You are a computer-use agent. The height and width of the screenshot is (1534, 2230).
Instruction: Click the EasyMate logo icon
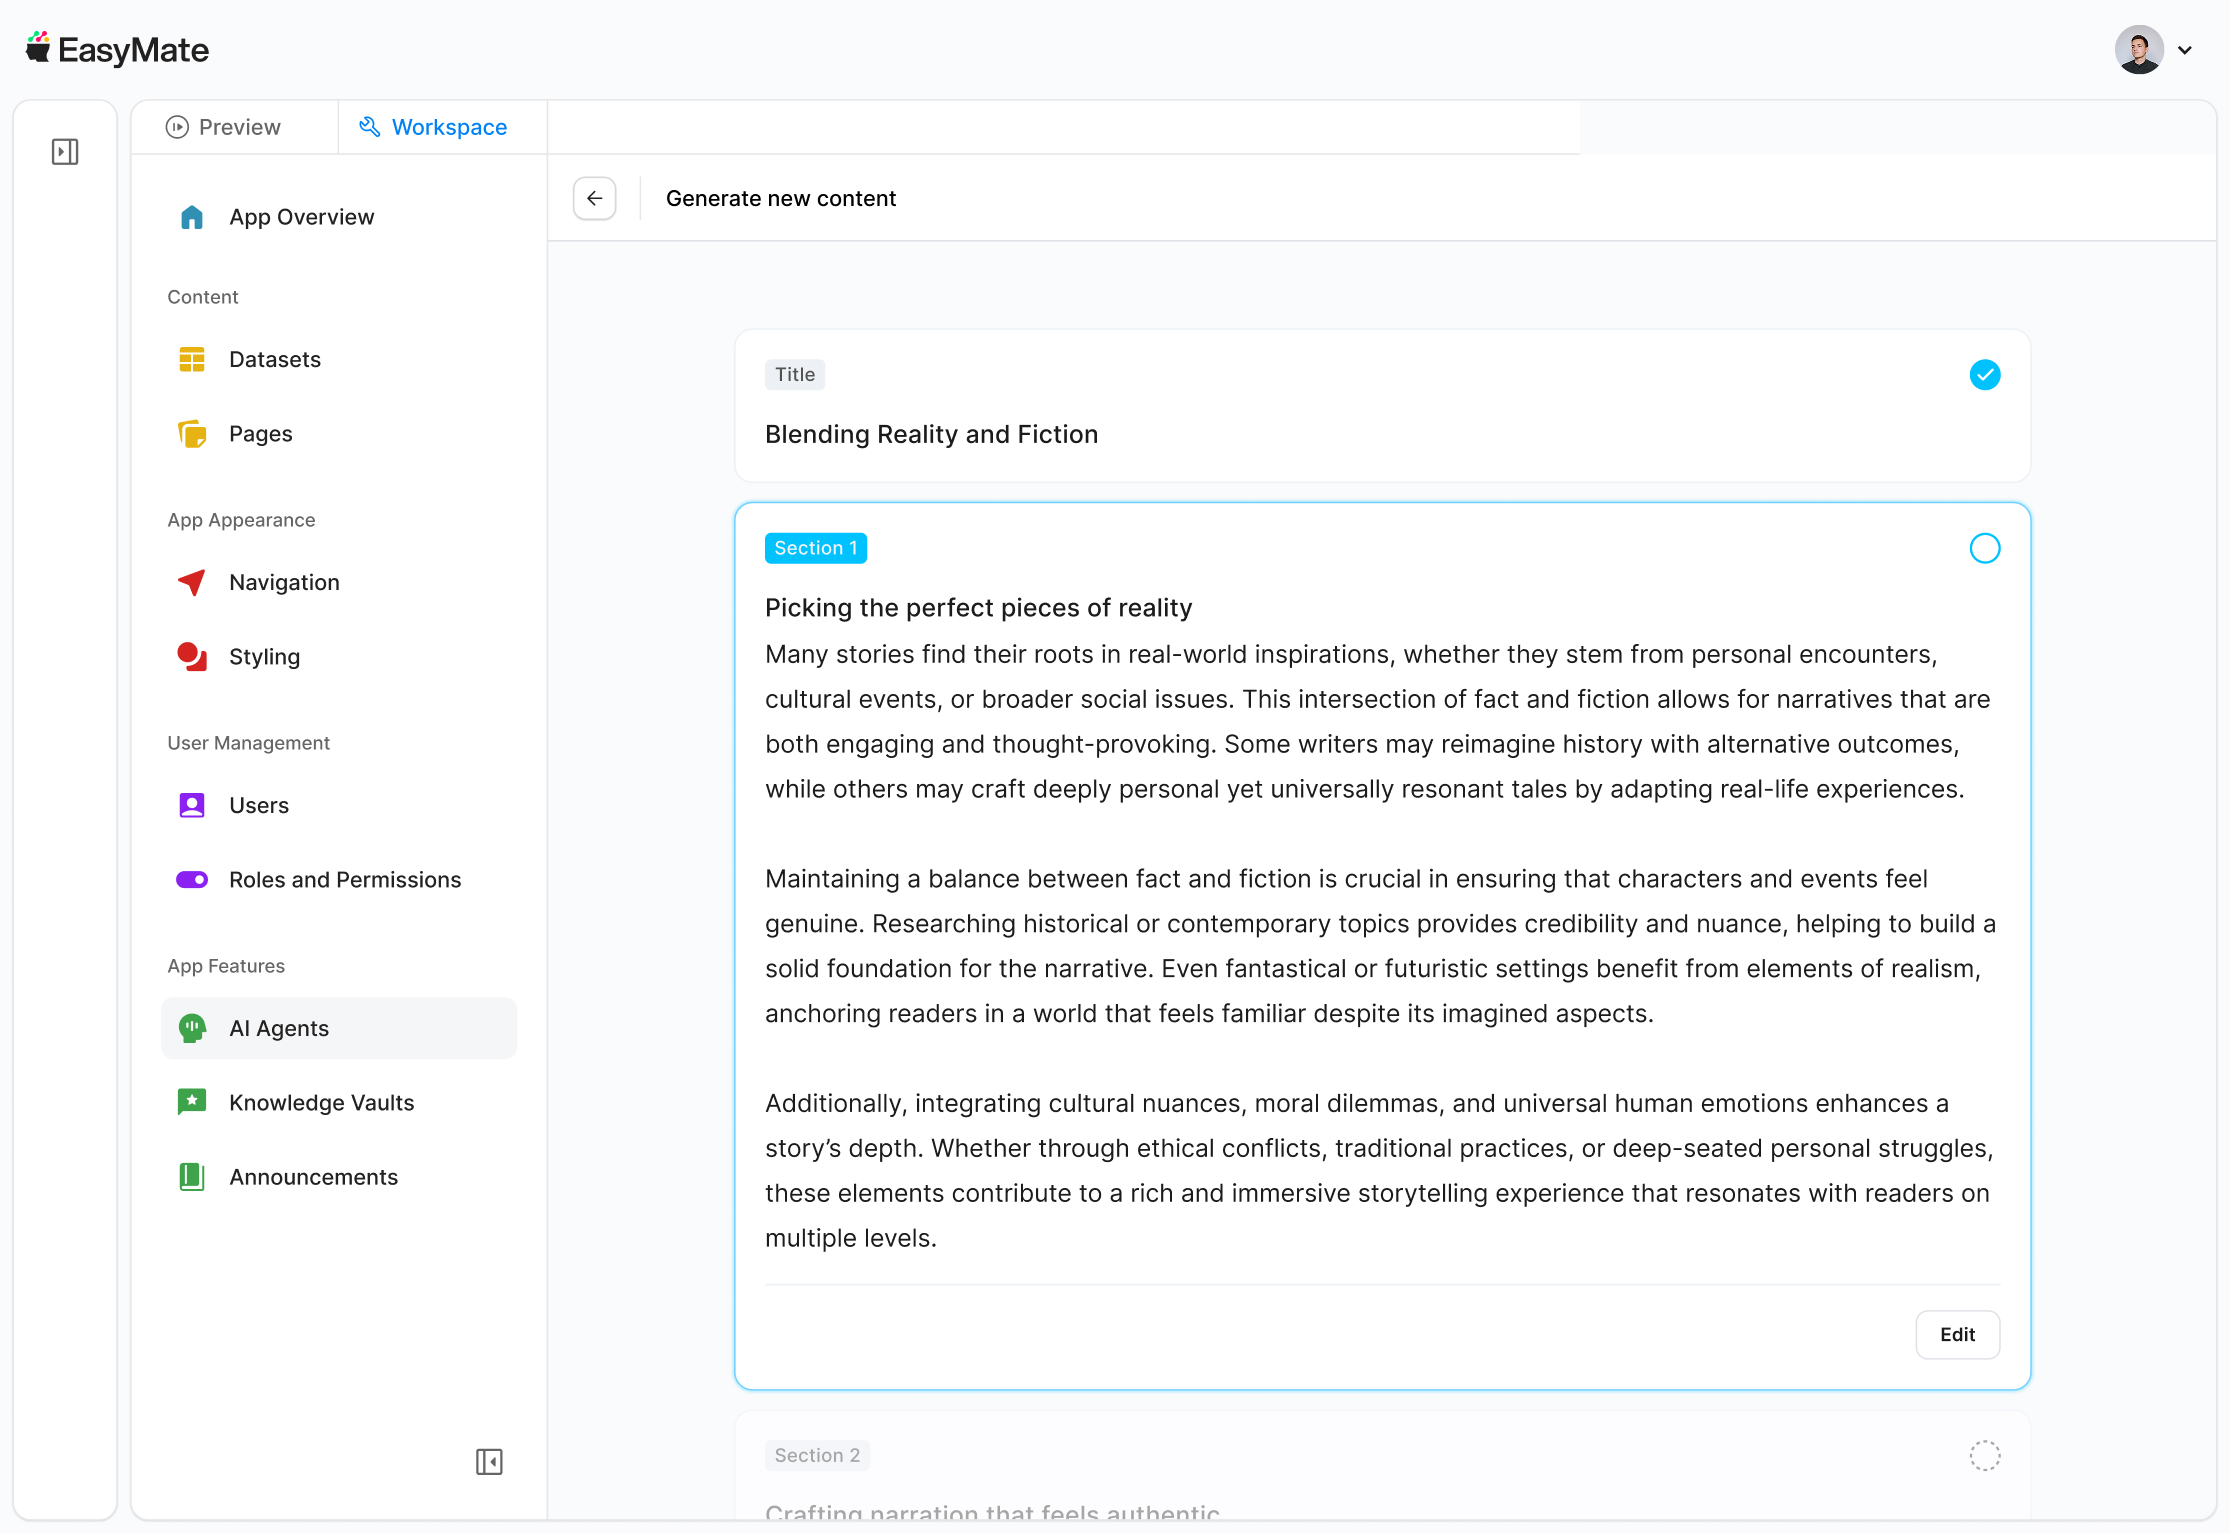[x=38, y=48]
